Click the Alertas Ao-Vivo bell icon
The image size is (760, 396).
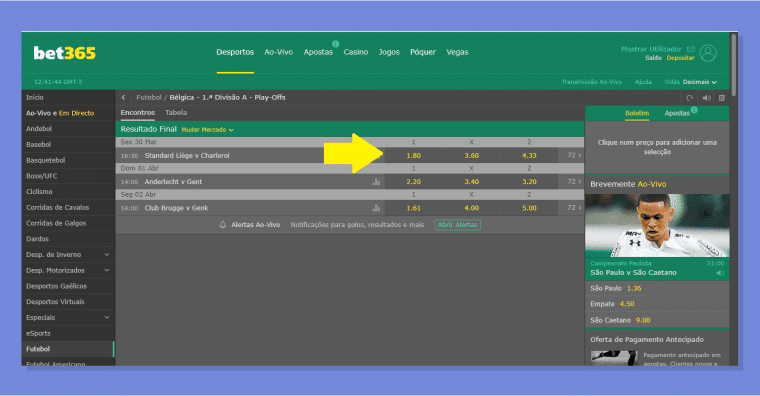pos(222,225)
